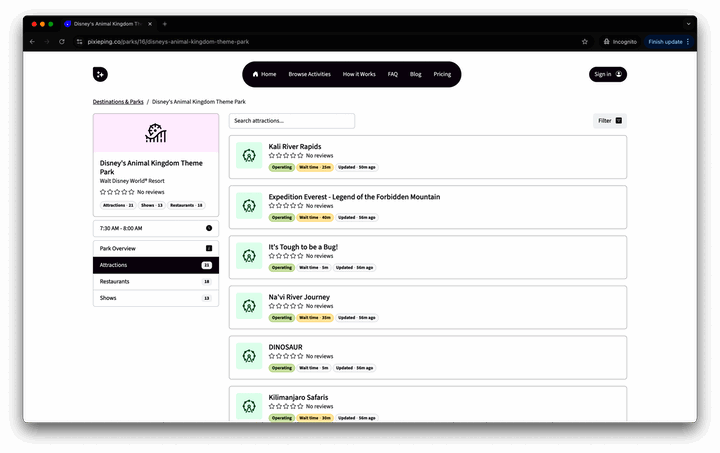Switch to the Restaurants tab
The height and width of the screenshot is (453, 720).
click(155, 282)
